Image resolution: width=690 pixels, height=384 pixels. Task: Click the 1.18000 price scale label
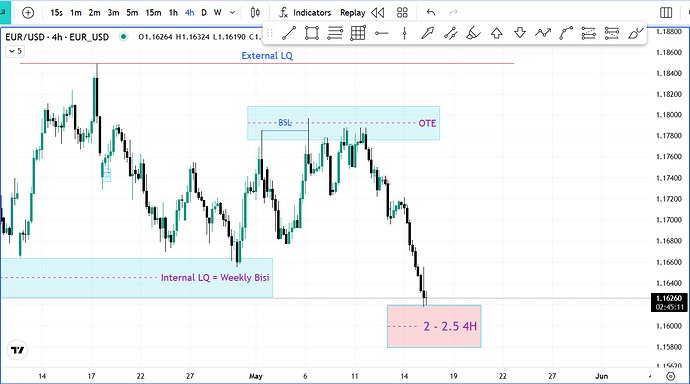point(669,115)
